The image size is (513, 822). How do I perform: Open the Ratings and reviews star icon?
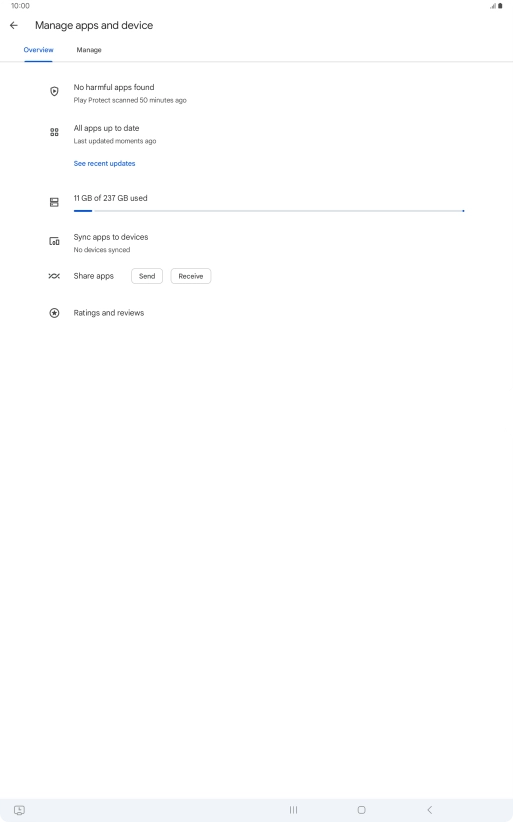54,313
